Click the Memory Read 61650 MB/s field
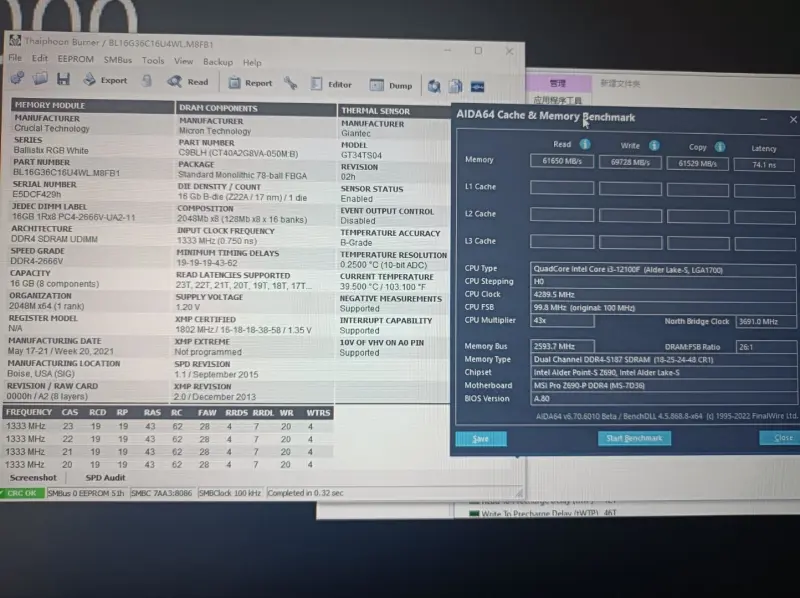This screenshot has height=598, width=800. tap(562, 161)
